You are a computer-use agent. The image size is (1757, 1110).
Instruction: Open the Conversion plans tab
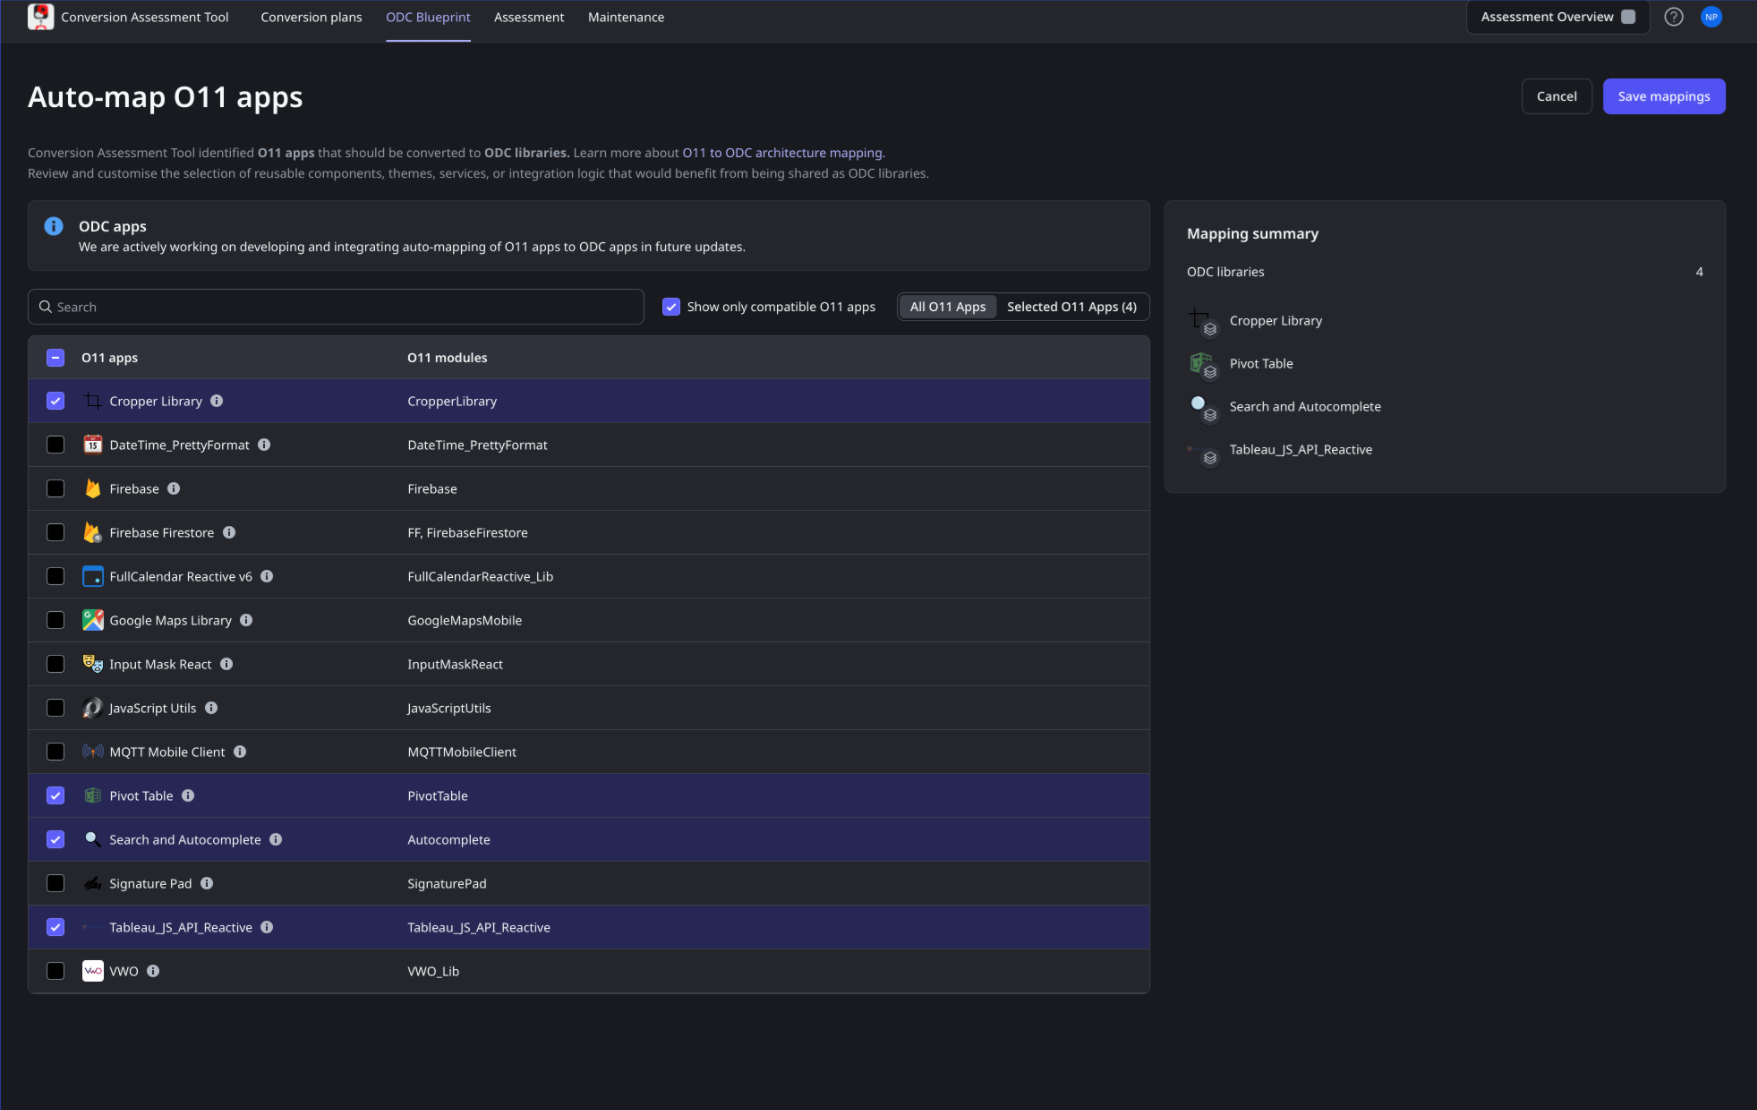pyautogui.click(x=311, y=17)
